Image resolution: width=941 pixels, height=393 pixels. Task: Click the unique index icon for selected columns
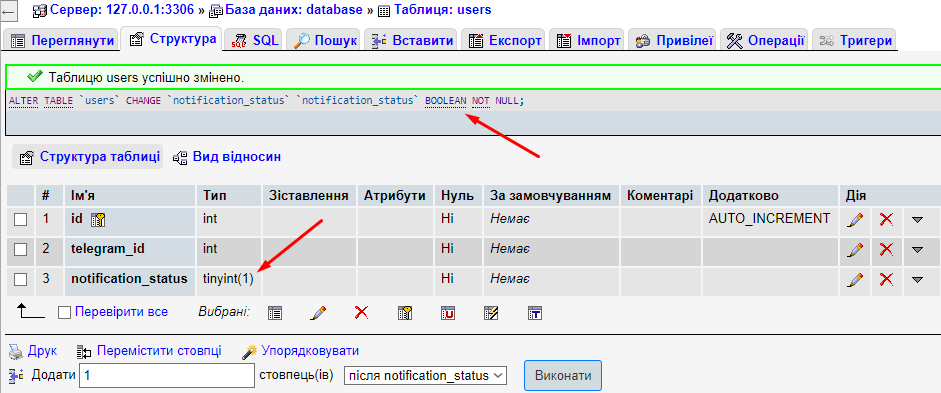coord(448,313)
